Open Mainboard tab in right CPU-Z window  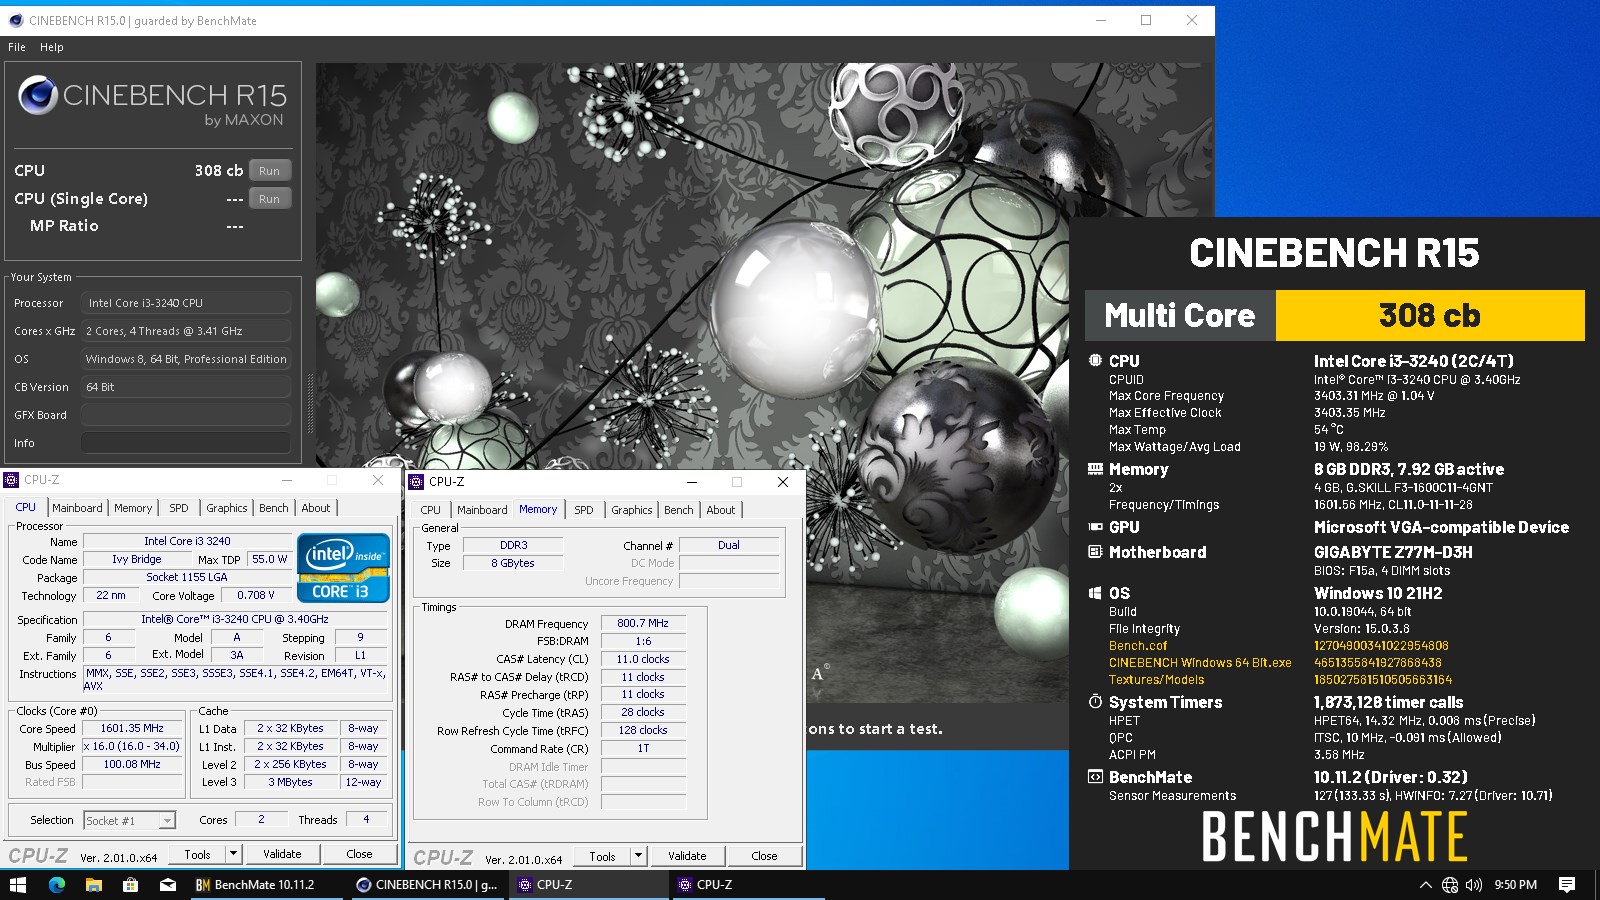coord(482,510)
